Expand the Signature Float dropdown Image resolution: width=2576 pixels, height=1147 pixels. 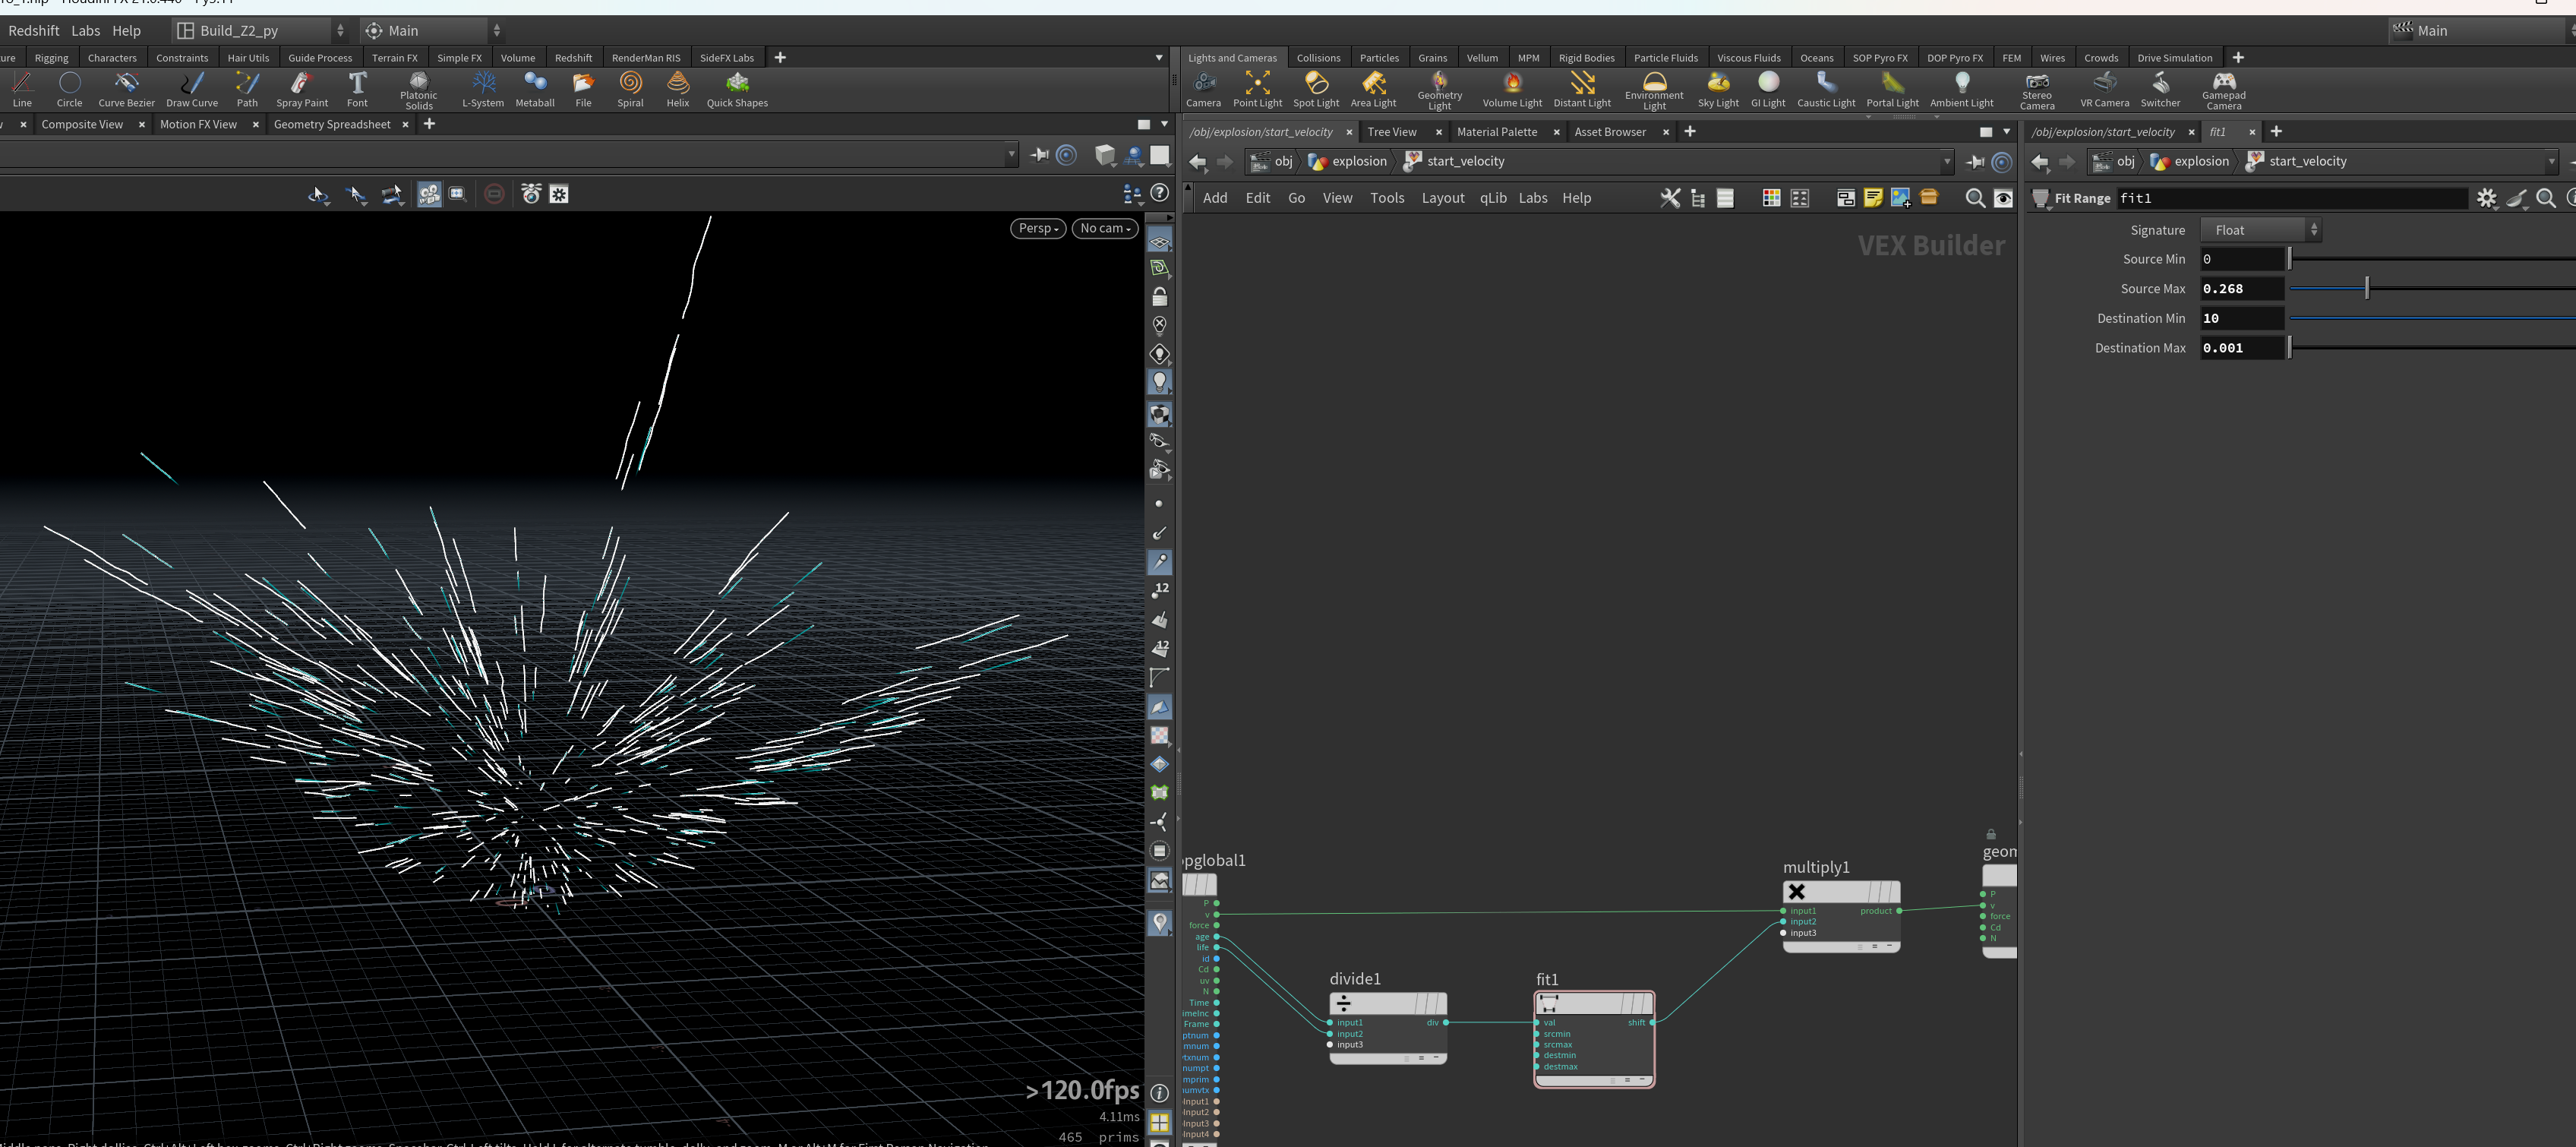2260,230
